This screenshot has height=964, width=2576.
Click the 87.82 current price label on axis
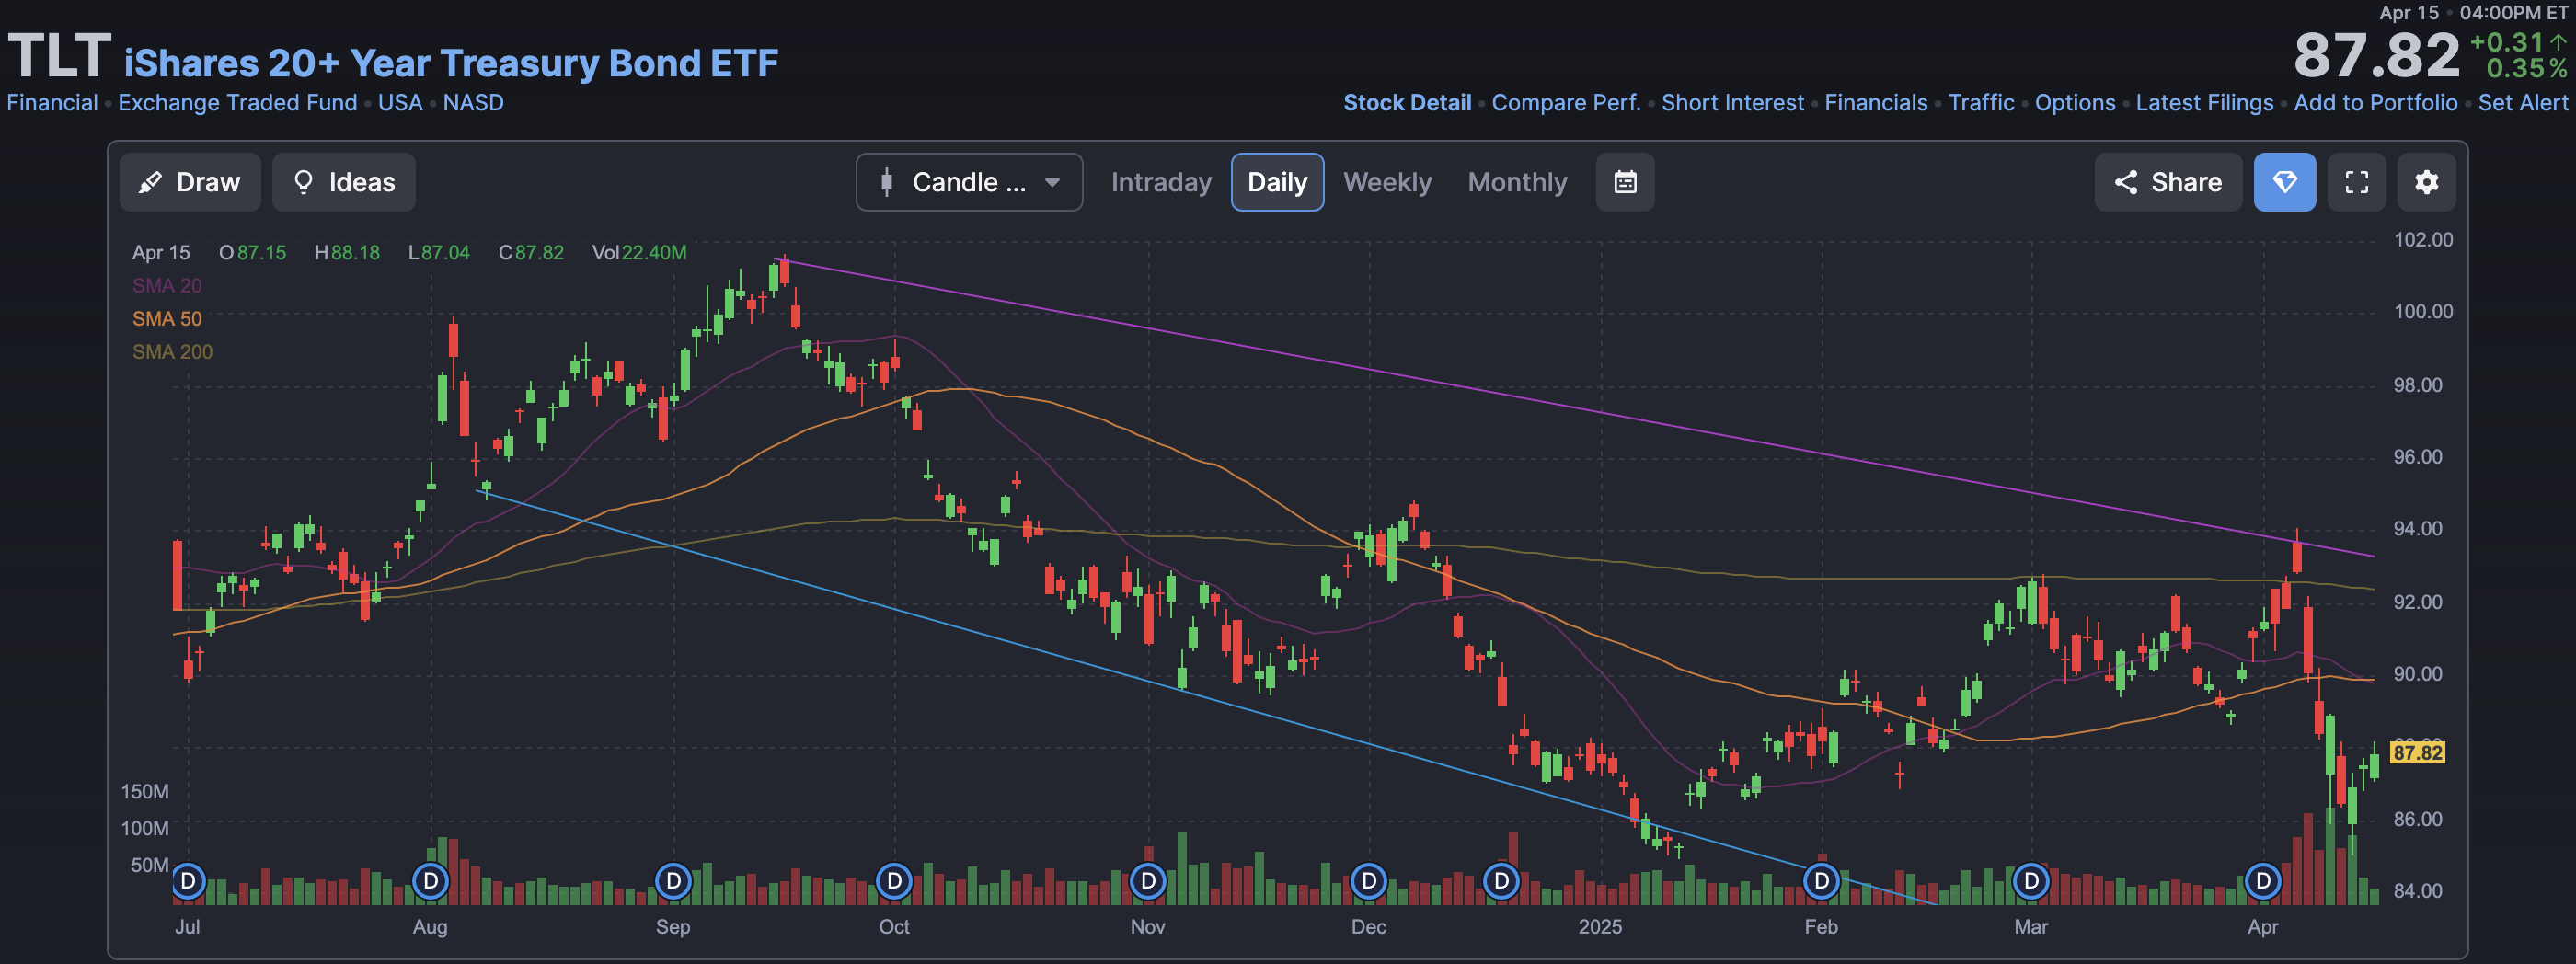point(2417,752)
